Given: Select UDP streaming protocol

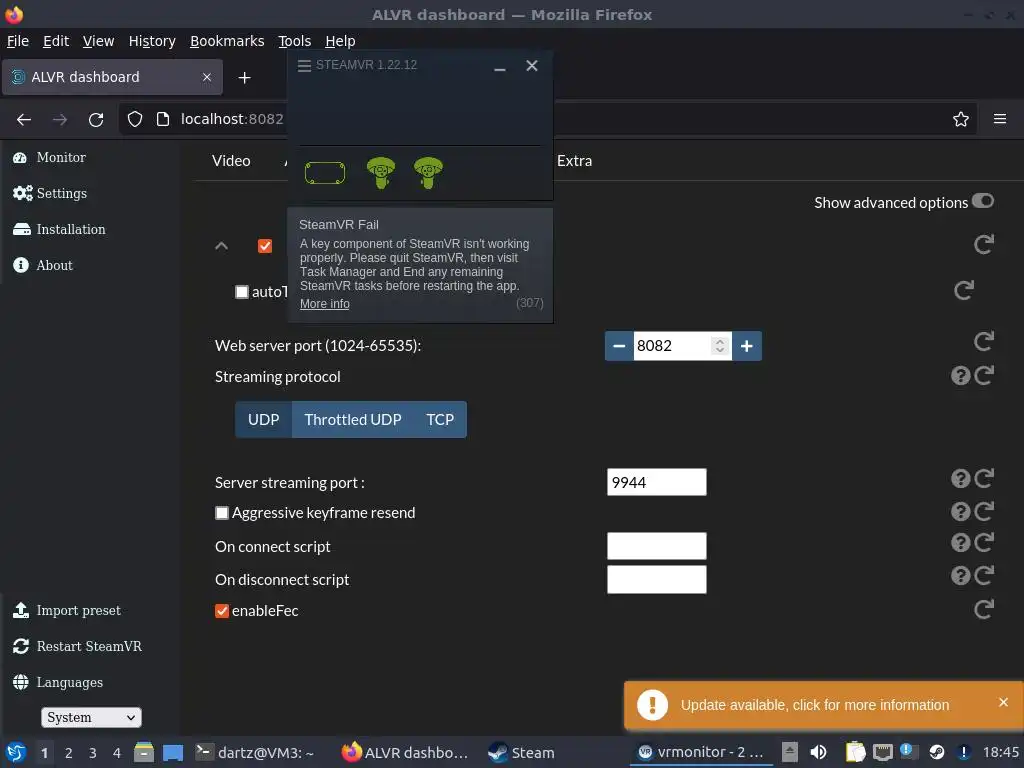Looking at the screenshot, I should [x=264, y=420].
